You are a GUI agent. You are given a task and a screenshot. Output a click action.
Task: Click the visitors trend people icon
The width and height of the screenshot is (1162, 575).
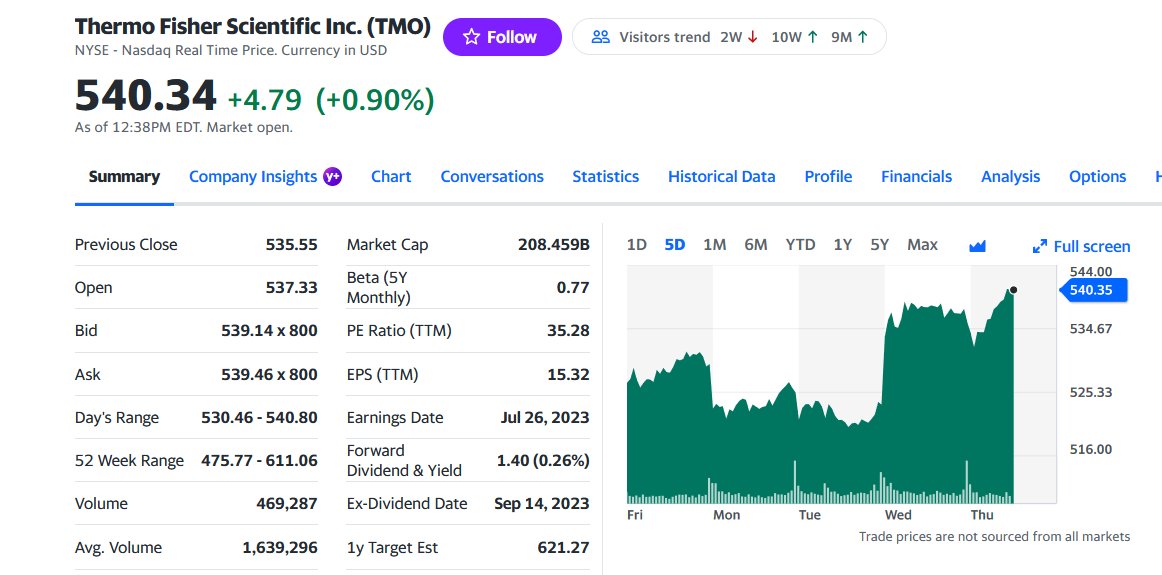pyautogui.click(x=600, y=37)
